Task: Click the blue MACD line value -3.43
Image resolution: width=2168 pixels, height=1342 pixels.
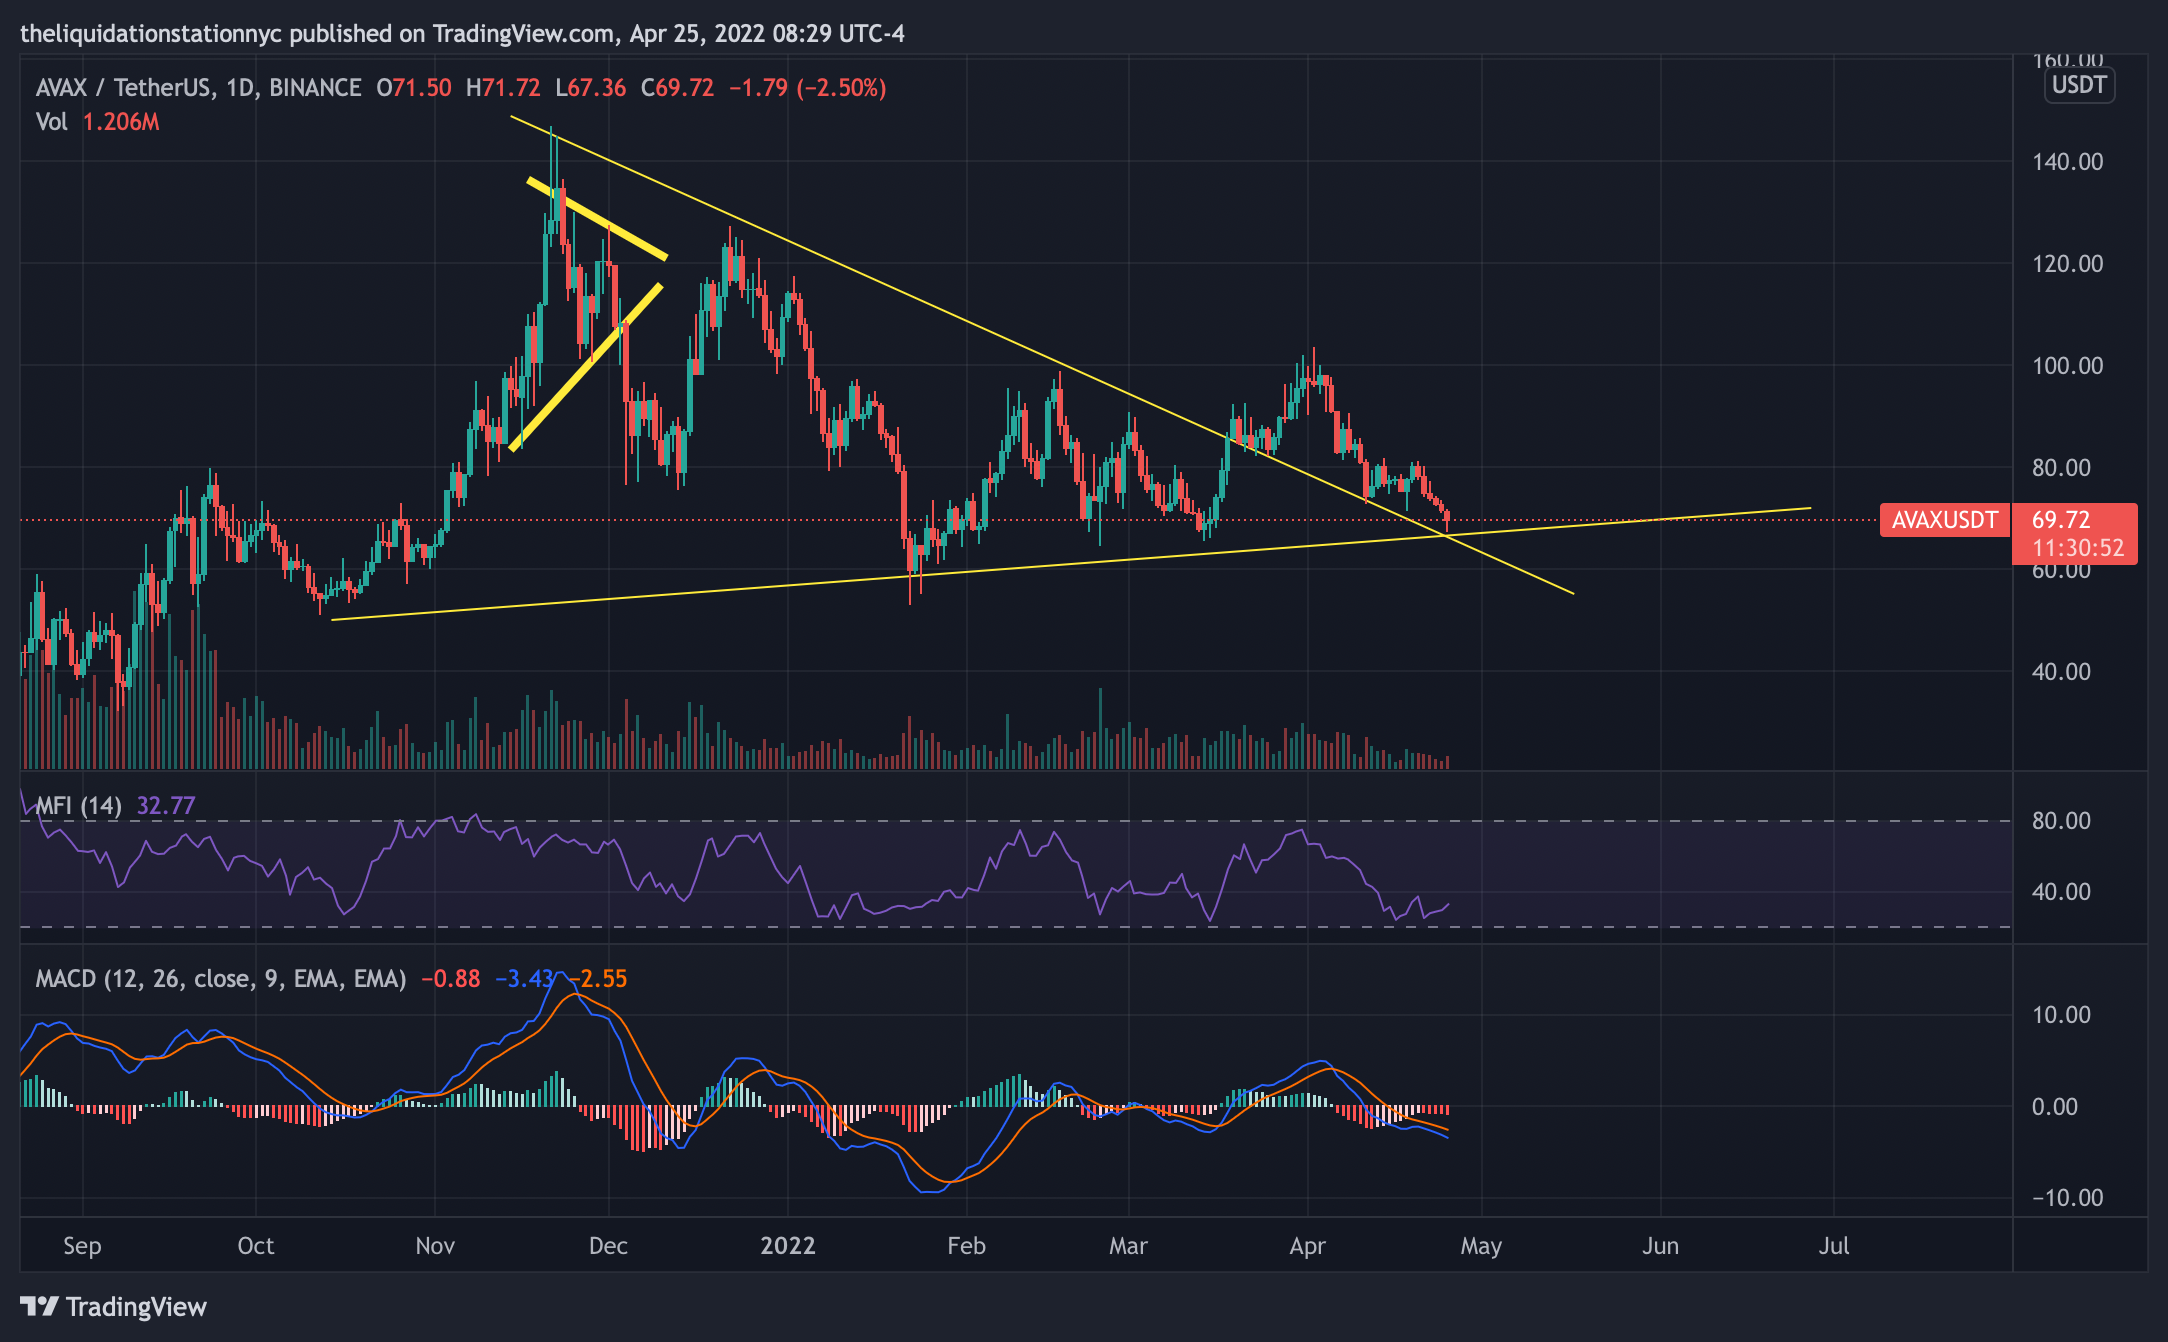Action: click(524, 978)
